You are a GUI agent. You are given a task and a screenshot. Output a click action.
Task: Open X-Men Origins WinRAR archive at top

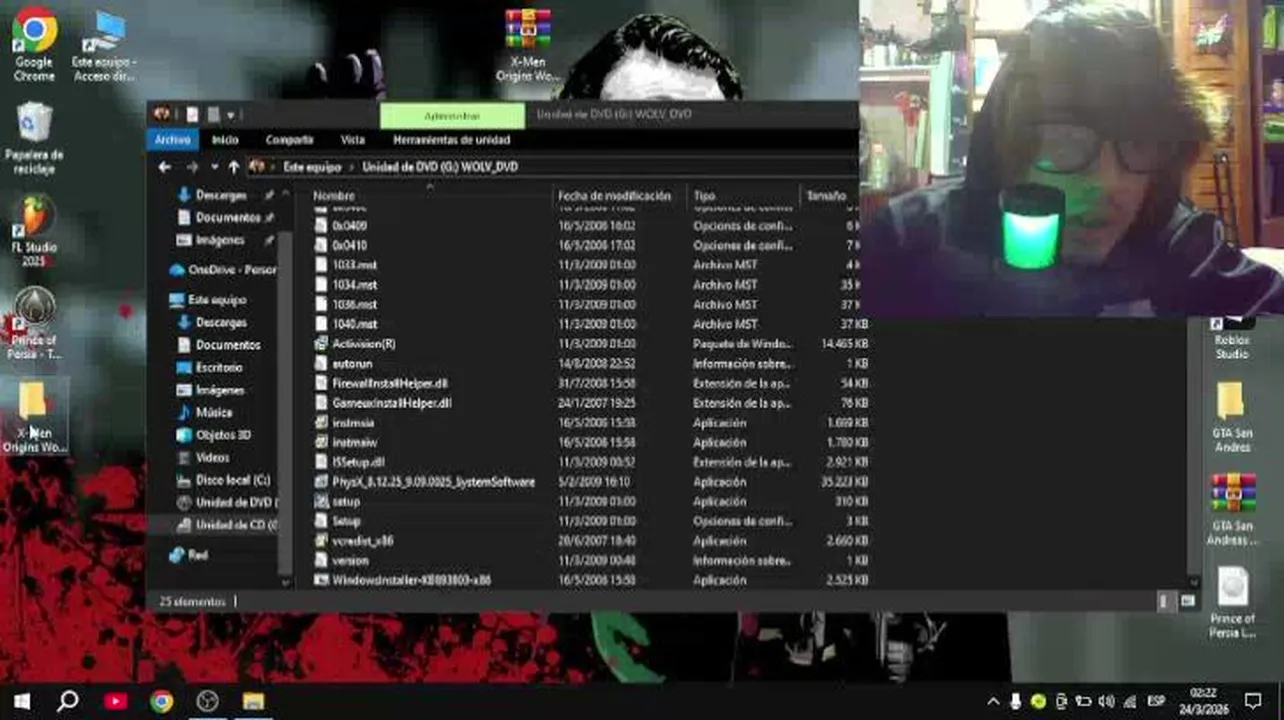pyautogui.click(x=528, y=46)
